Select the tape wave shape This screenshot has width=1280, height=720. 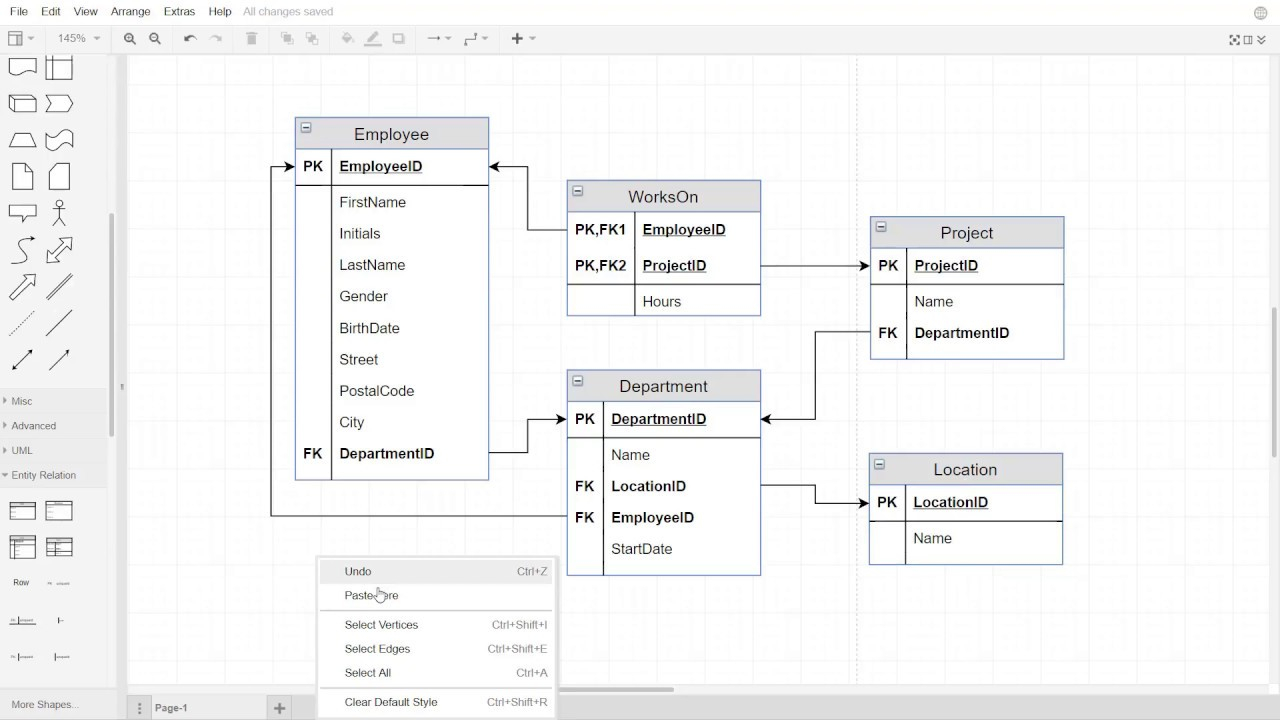[59, 140]
